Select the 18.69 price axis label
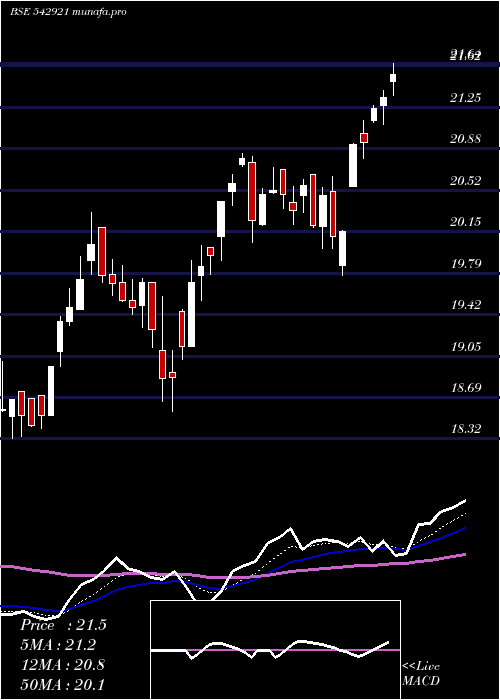 coord(466,387)
